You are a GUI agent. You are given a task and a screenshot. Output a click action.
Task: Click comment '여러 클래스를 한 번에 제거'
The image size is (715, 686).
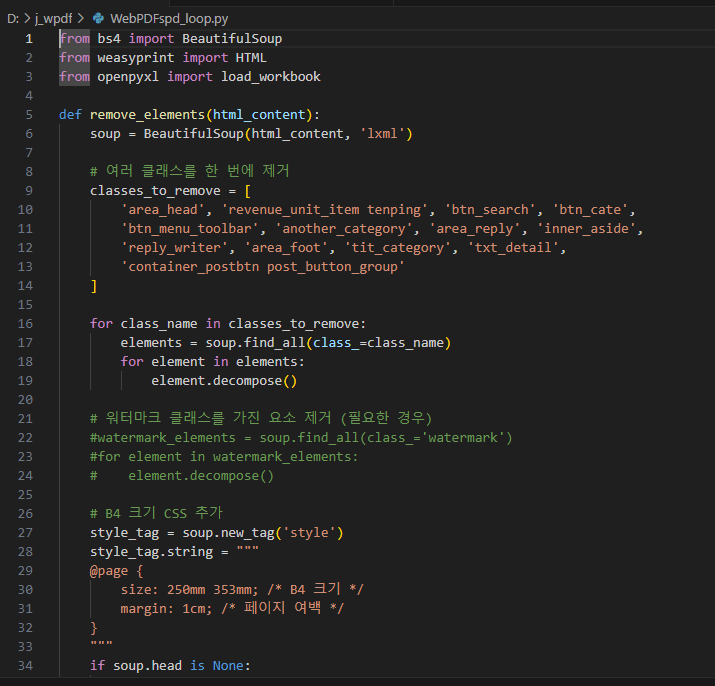[190, 171]
